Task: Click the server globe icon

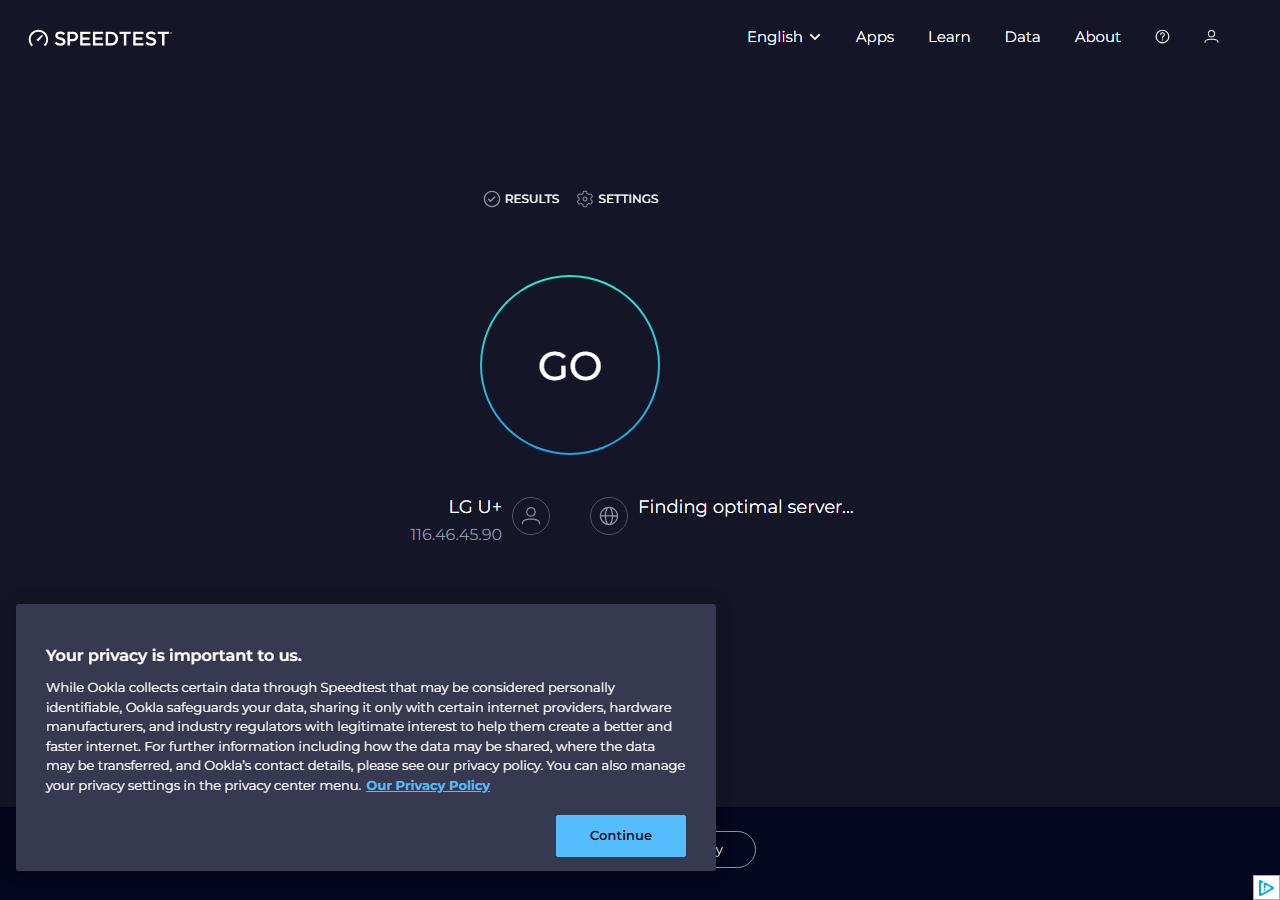Action: coord(609,516)
